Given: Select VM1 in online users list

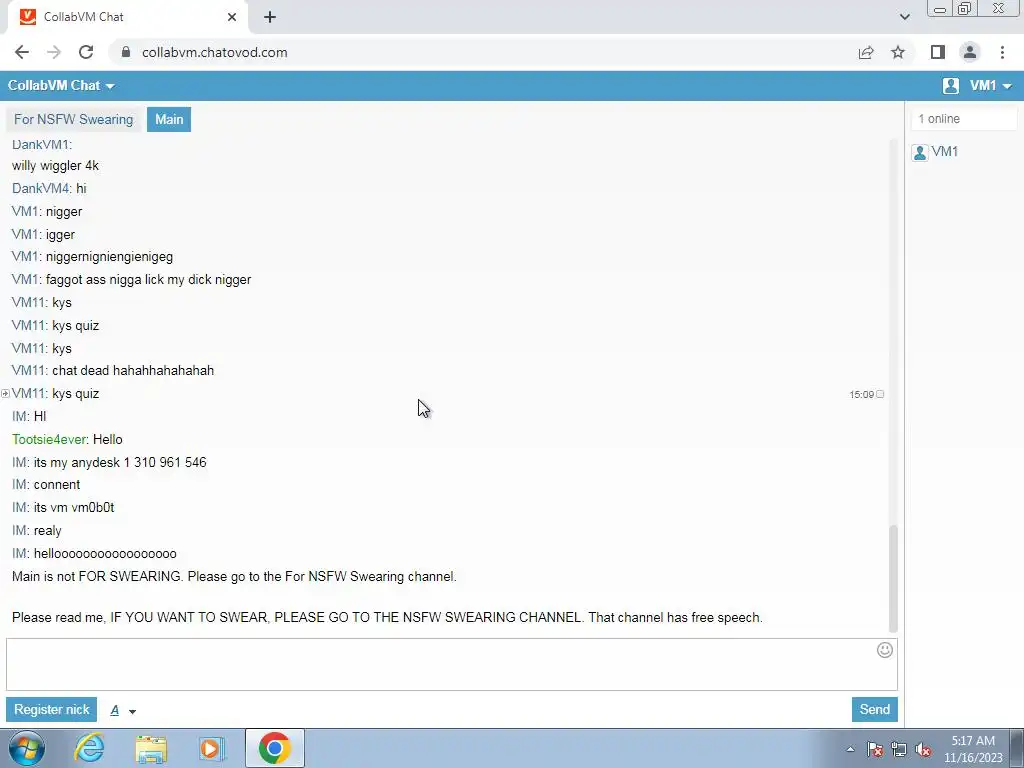Looking at the screenshot, I should (x=945, y=152).
